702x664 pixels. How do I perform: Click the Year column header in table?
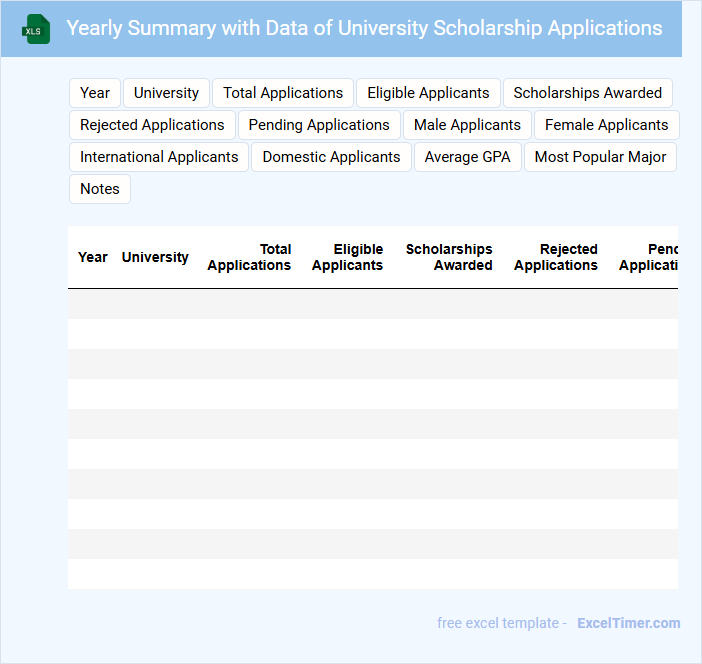click(x=92, y=257)
